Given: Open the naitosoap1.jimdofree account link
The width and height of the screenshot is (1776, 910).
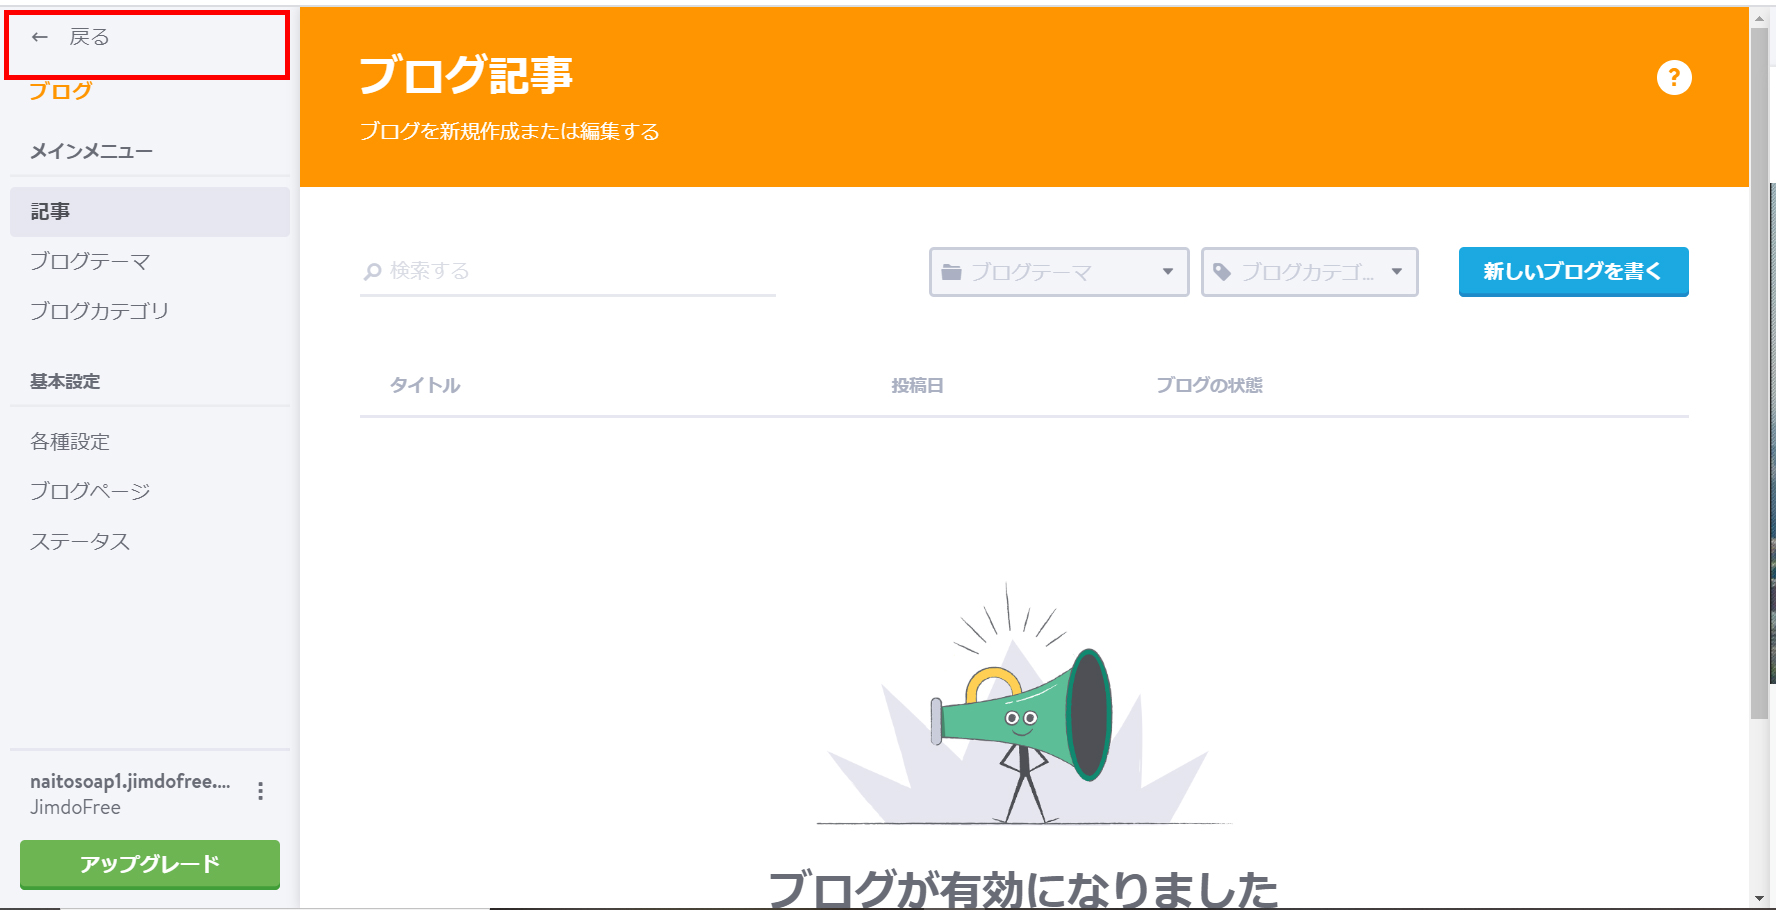Looking at the screenshot, I should [129, 781].
